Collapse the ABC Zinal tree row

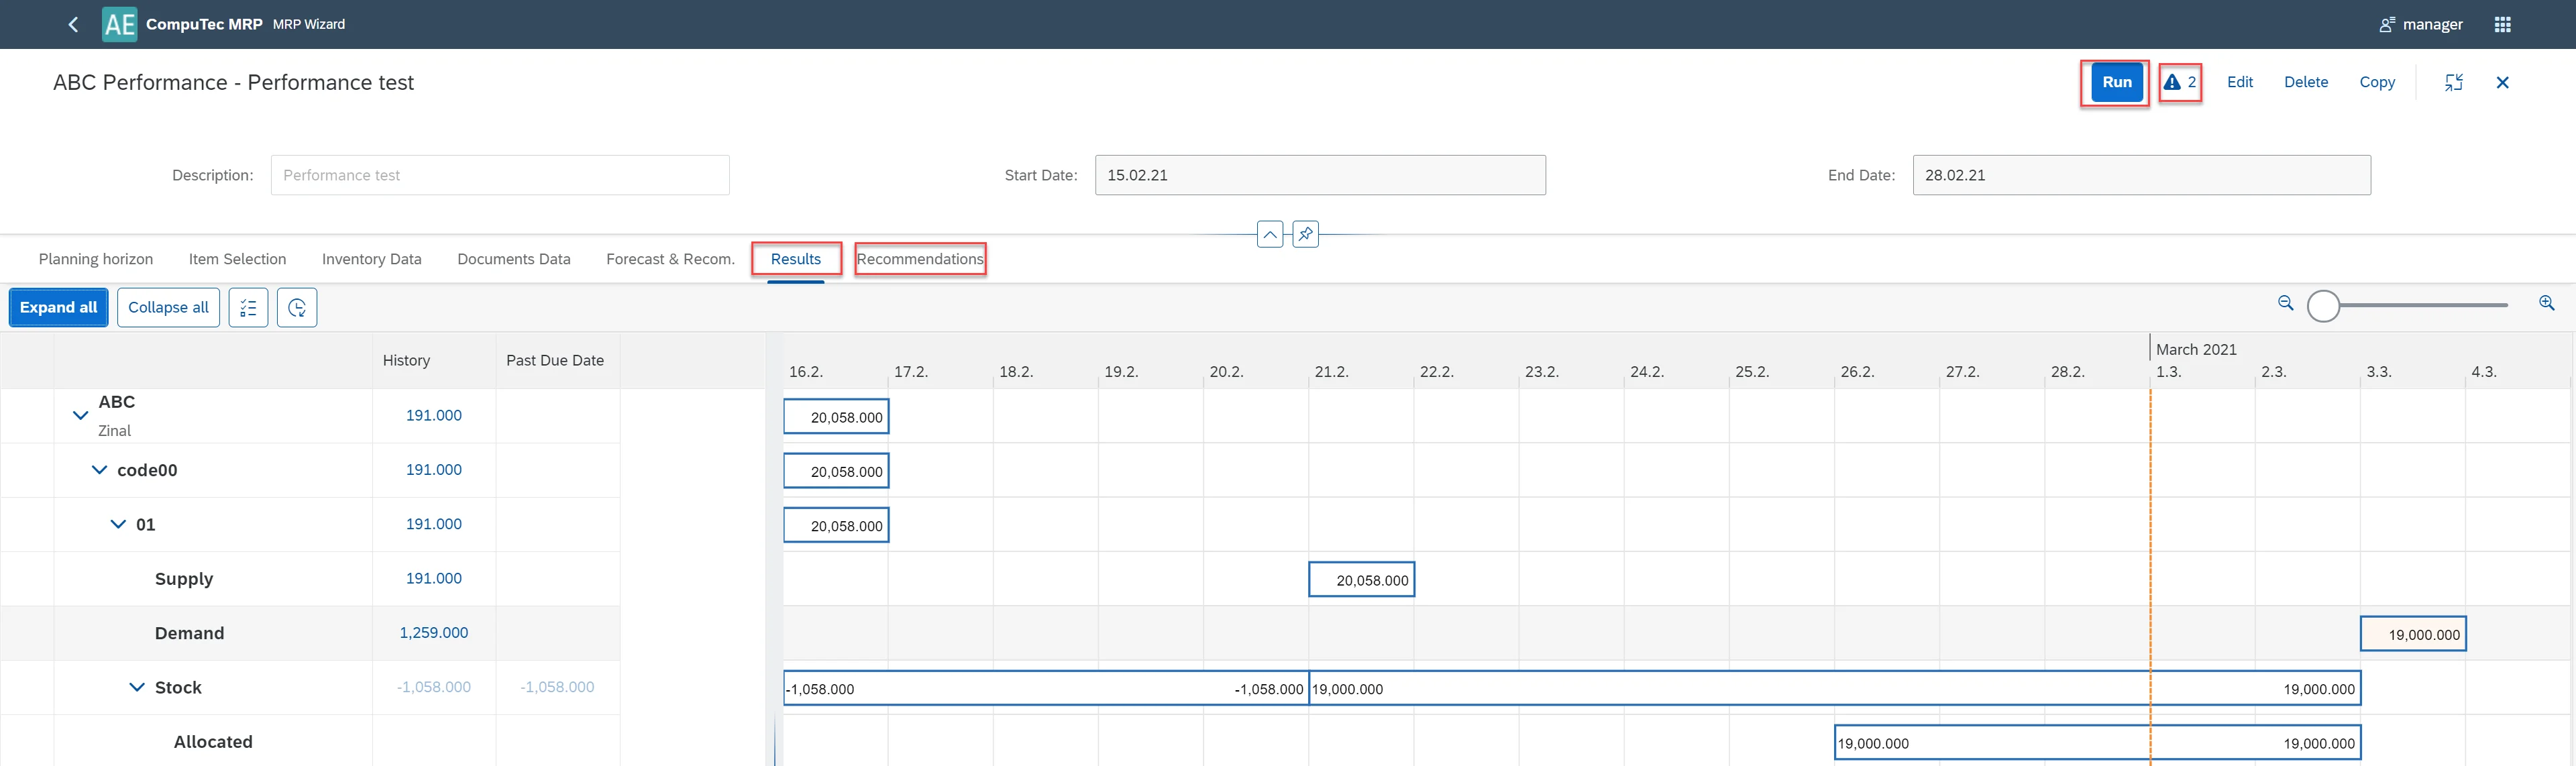pyautogui.click(x=81, y=415)
